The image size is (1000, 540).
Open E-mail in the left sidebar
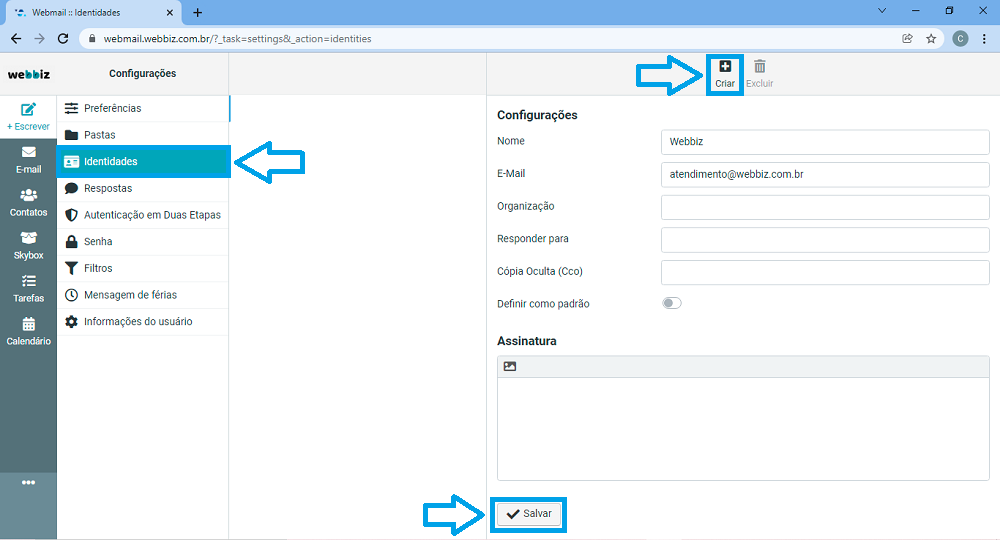[28, 159]
